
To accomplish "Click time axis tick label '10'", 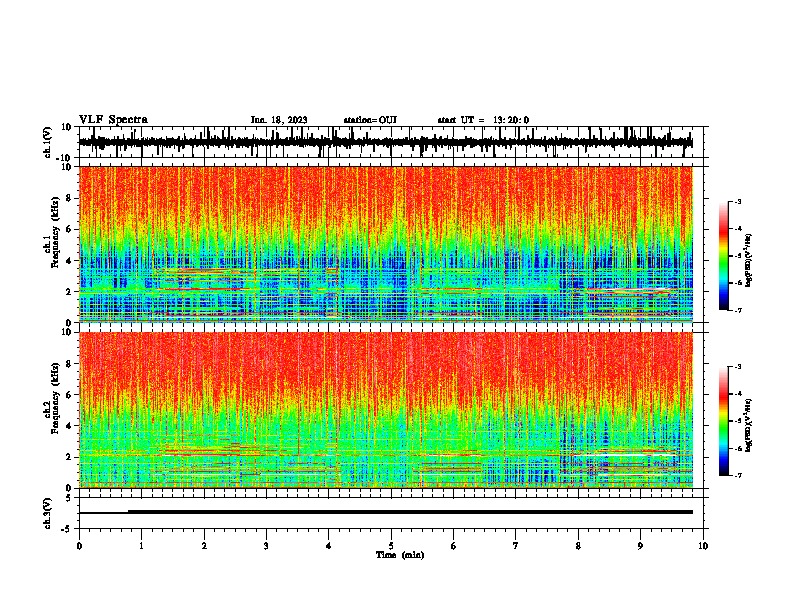I will [x=703, y=546].
